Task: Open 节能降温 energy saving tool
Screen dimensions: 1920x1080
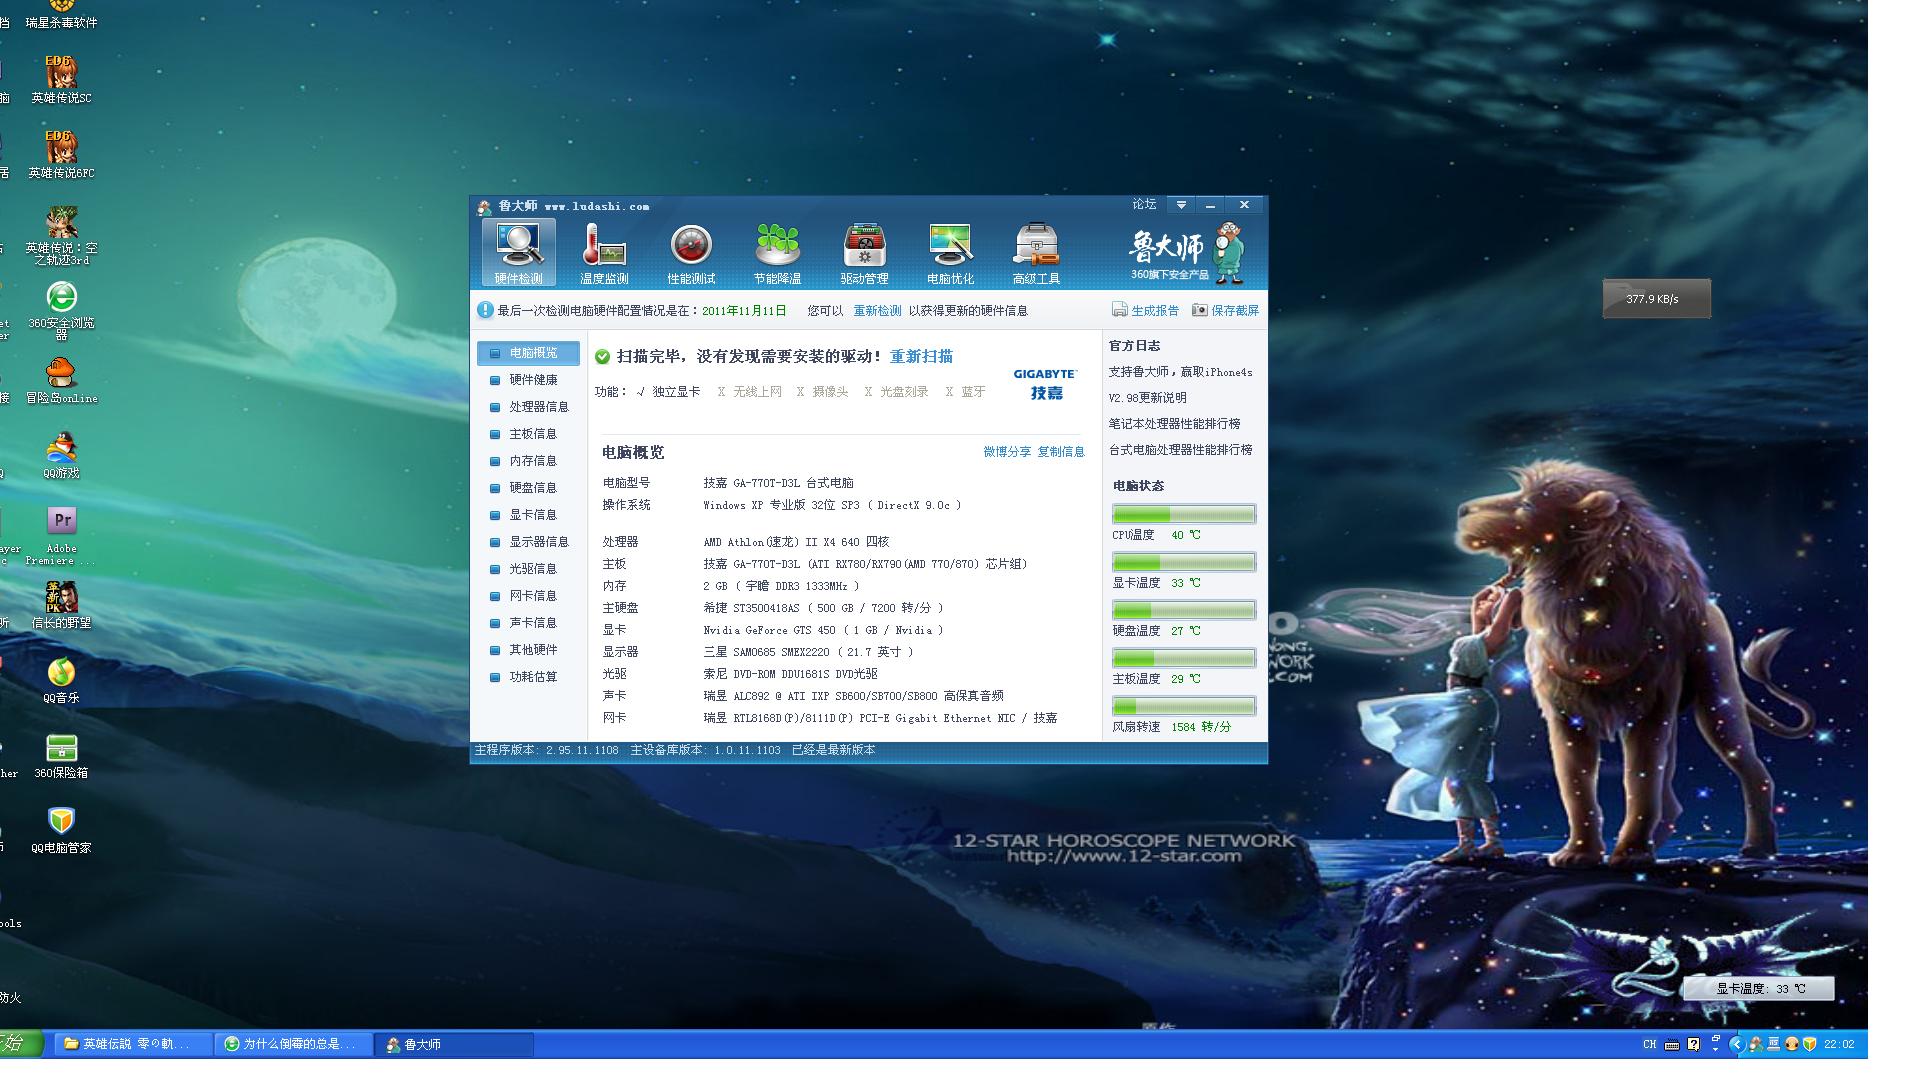Action: (777, 253)
